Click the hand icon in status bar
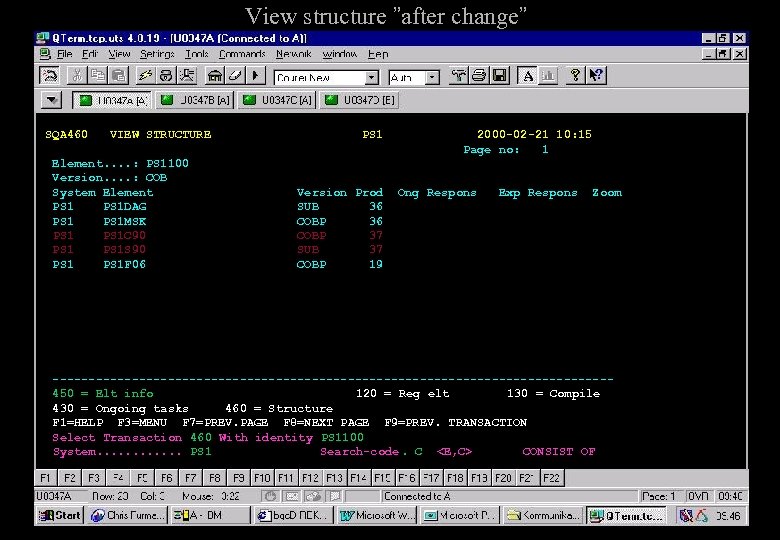 (271, 496)
